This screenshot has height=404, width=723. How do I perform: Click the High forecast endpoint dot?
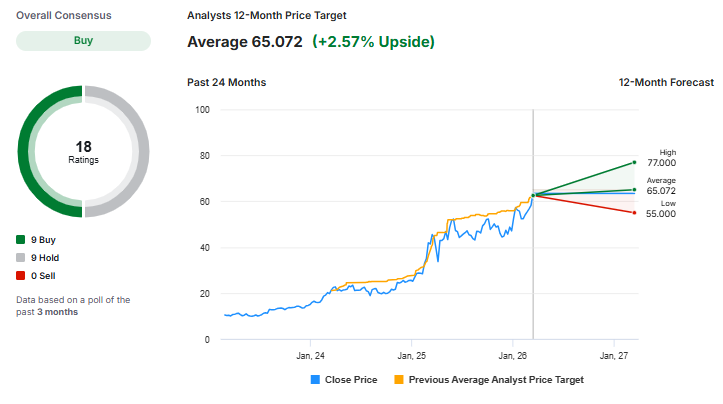tap(634, 162)
